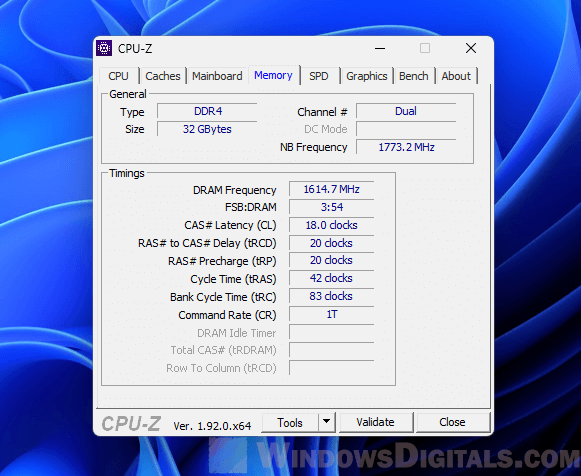
Task: Click the CPU-Z logo at bottom left
Action: (x=131, y=423)
